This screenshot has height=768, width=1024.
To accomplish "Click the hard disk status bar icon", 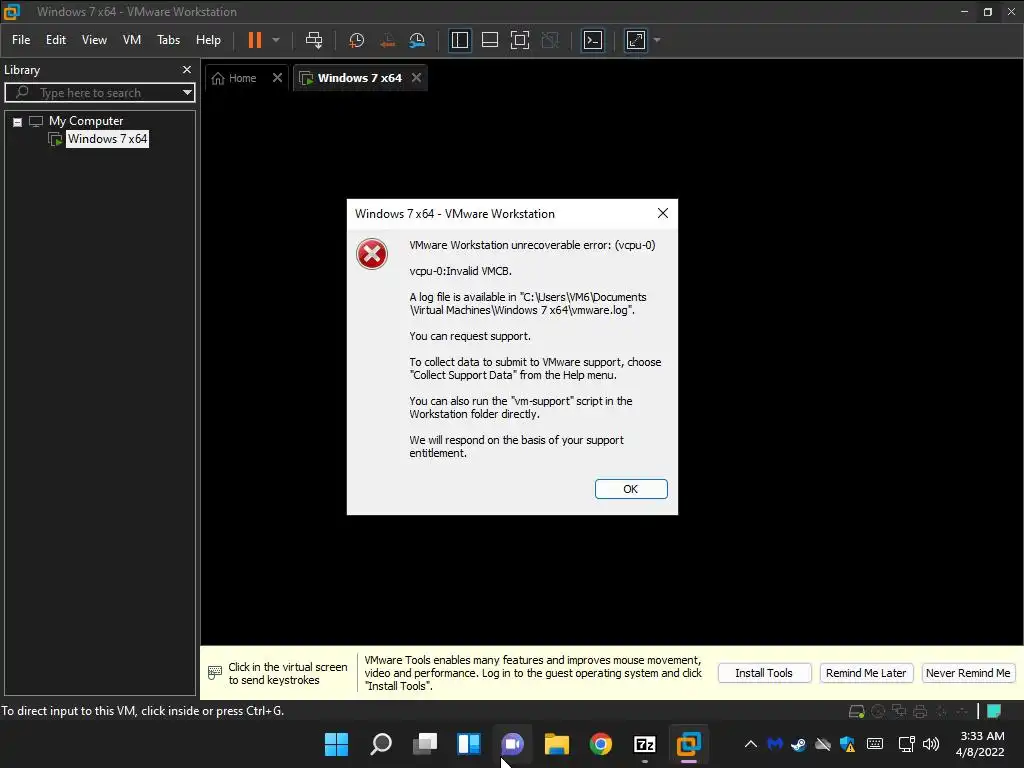I will pyautogui.click(x=856, y=711).
